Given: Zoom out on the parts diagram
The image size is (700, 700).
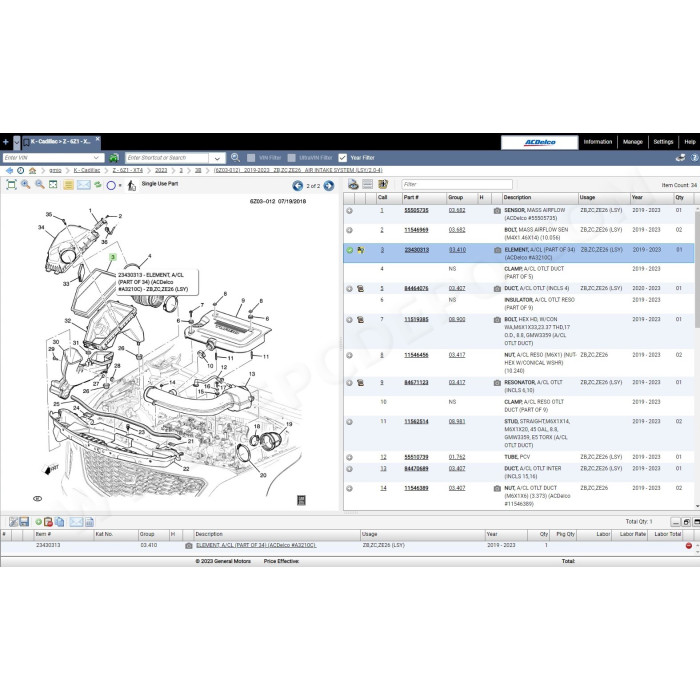Looking at the screenshot, I should [40, 185].
